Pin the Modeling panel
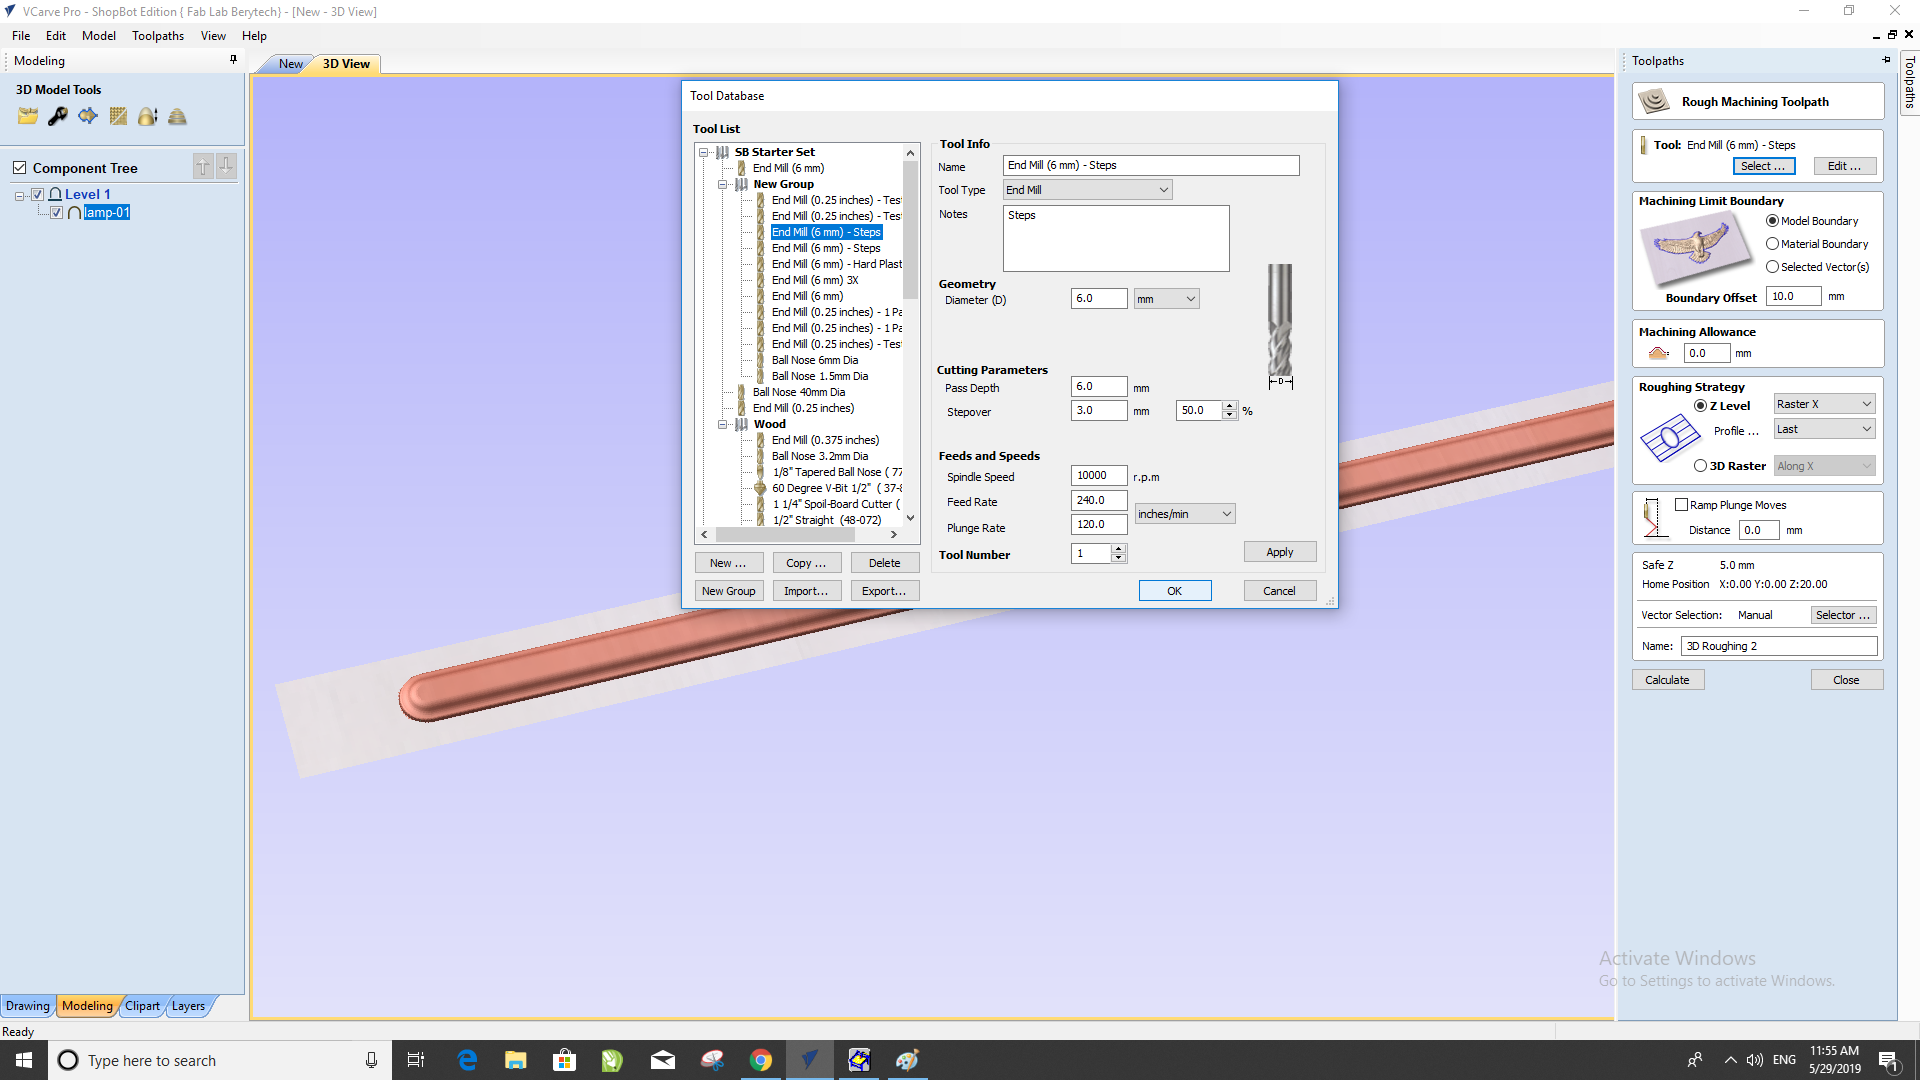This screenshot has width=1920, height=1080. pos(233,60)
